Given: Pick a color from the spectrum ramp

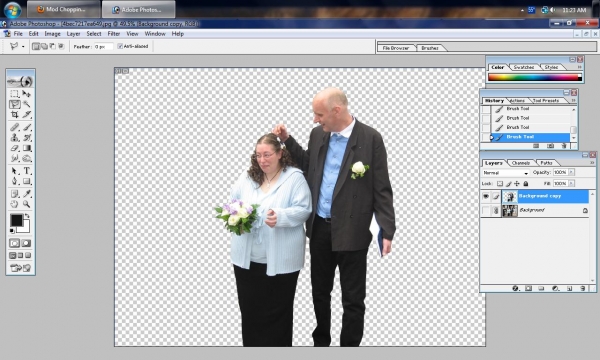Looking at the screenshot, I should coord(535,77).
